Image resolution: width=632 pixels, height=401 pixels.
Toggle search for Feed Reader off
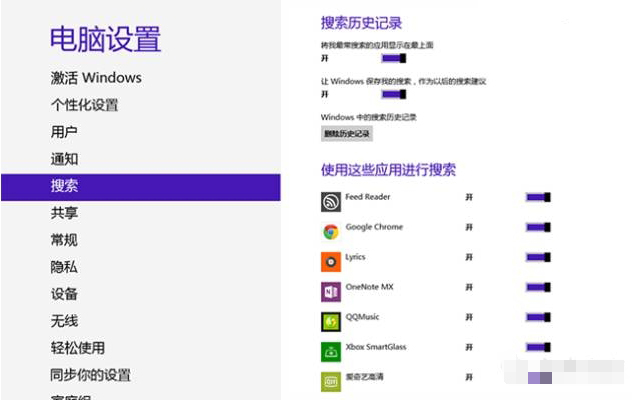[x=538, y=197]
